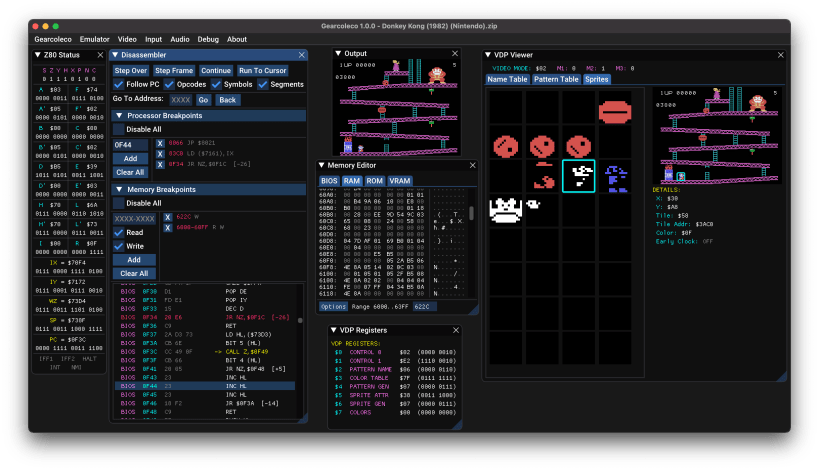Viewport: 819px width, 470px height.
Task: Collapse the Memory Editor panel
Action: pos(321,165)
